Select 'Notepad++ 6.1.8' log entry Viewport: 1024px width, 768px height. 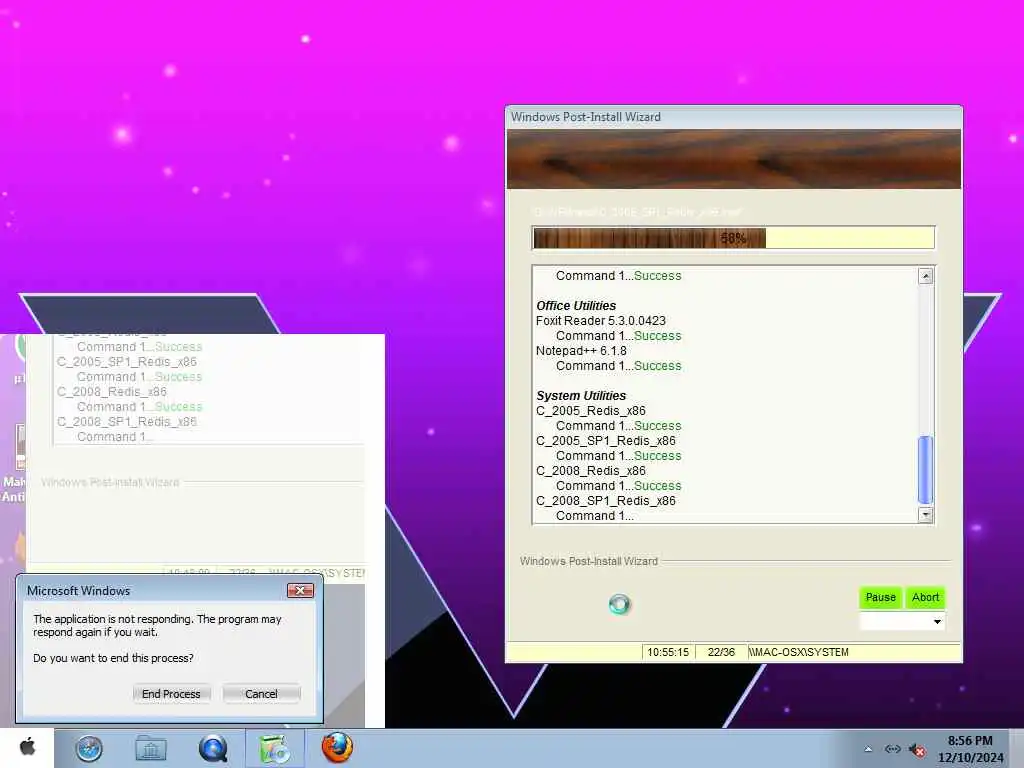click(581, 351)
